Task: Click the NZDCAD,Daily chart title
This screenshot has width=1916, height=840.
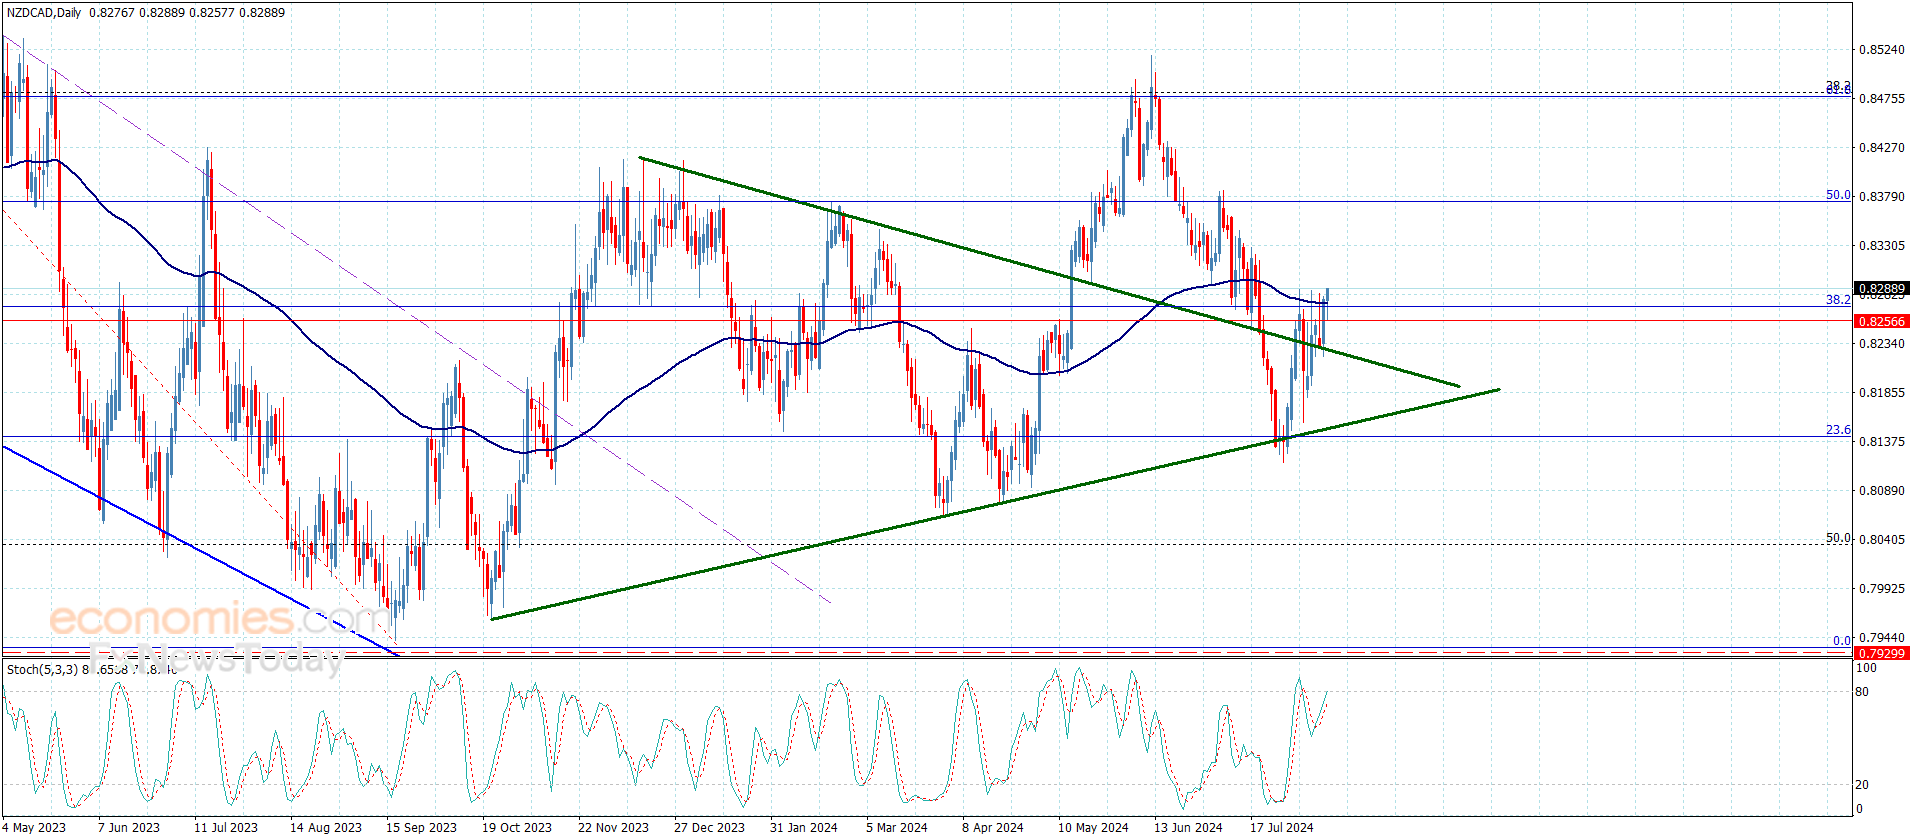Action: coord(44,13)
